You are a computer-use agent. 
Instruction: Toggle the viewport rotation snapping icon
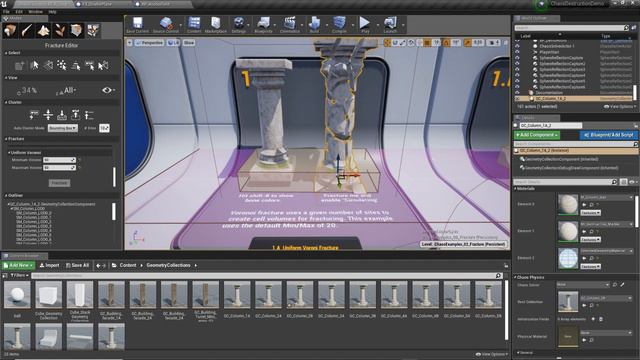(x=446, y=42)
